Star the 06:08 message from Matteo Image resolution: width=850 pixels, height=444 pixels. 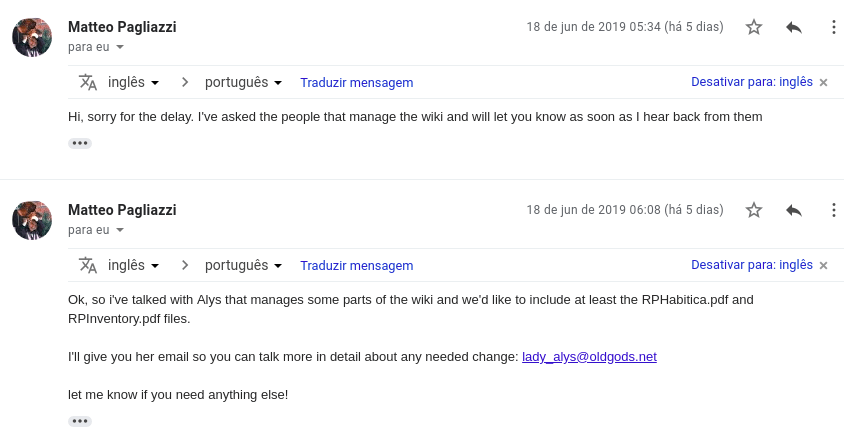pyautogui.click(x=754, y=210)
